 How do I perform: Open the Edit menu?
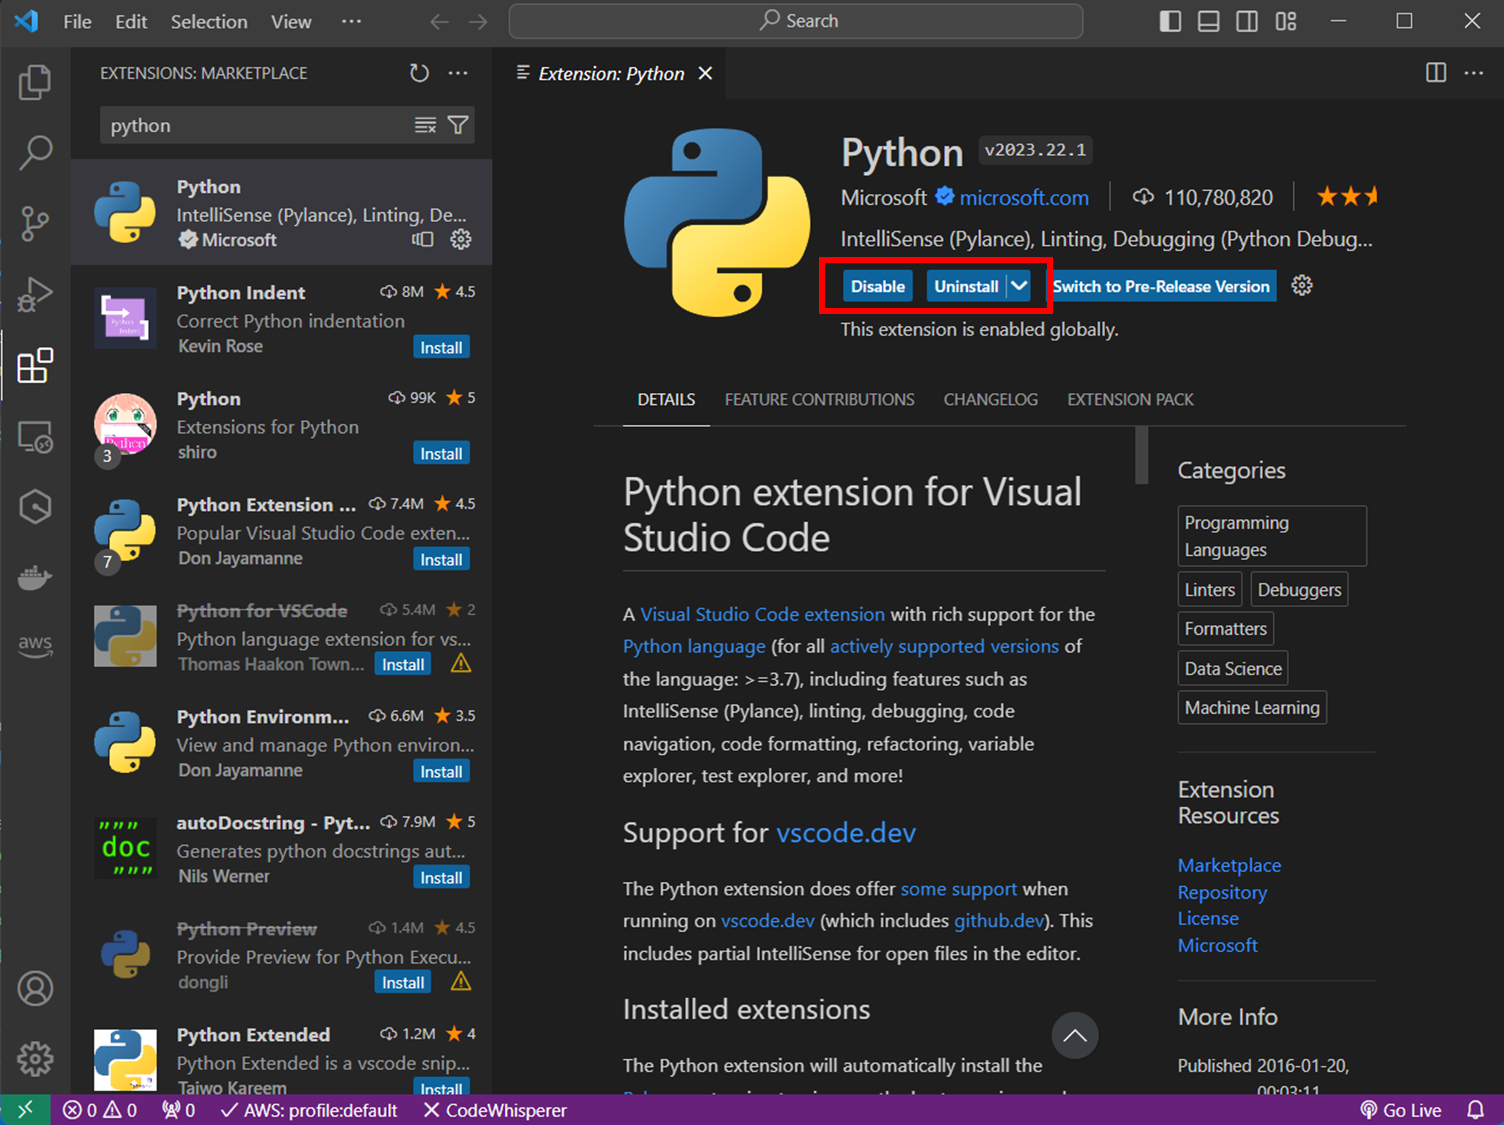[x=131, y=21]
